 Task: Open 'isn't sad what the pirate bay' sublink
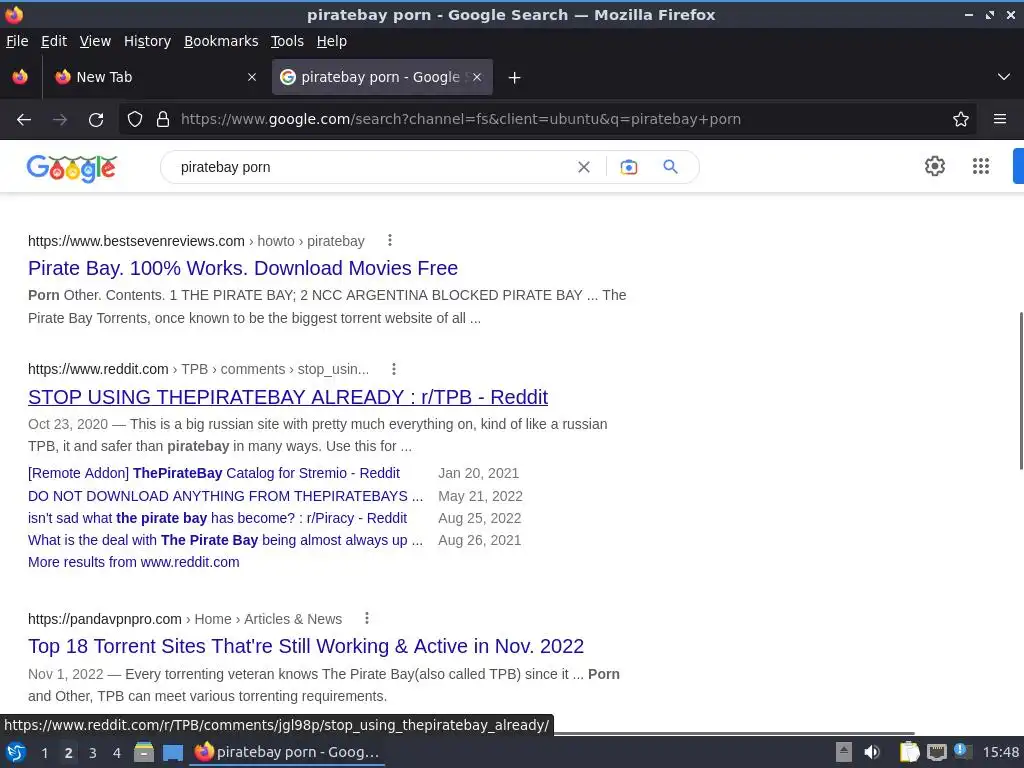point(217,518)
